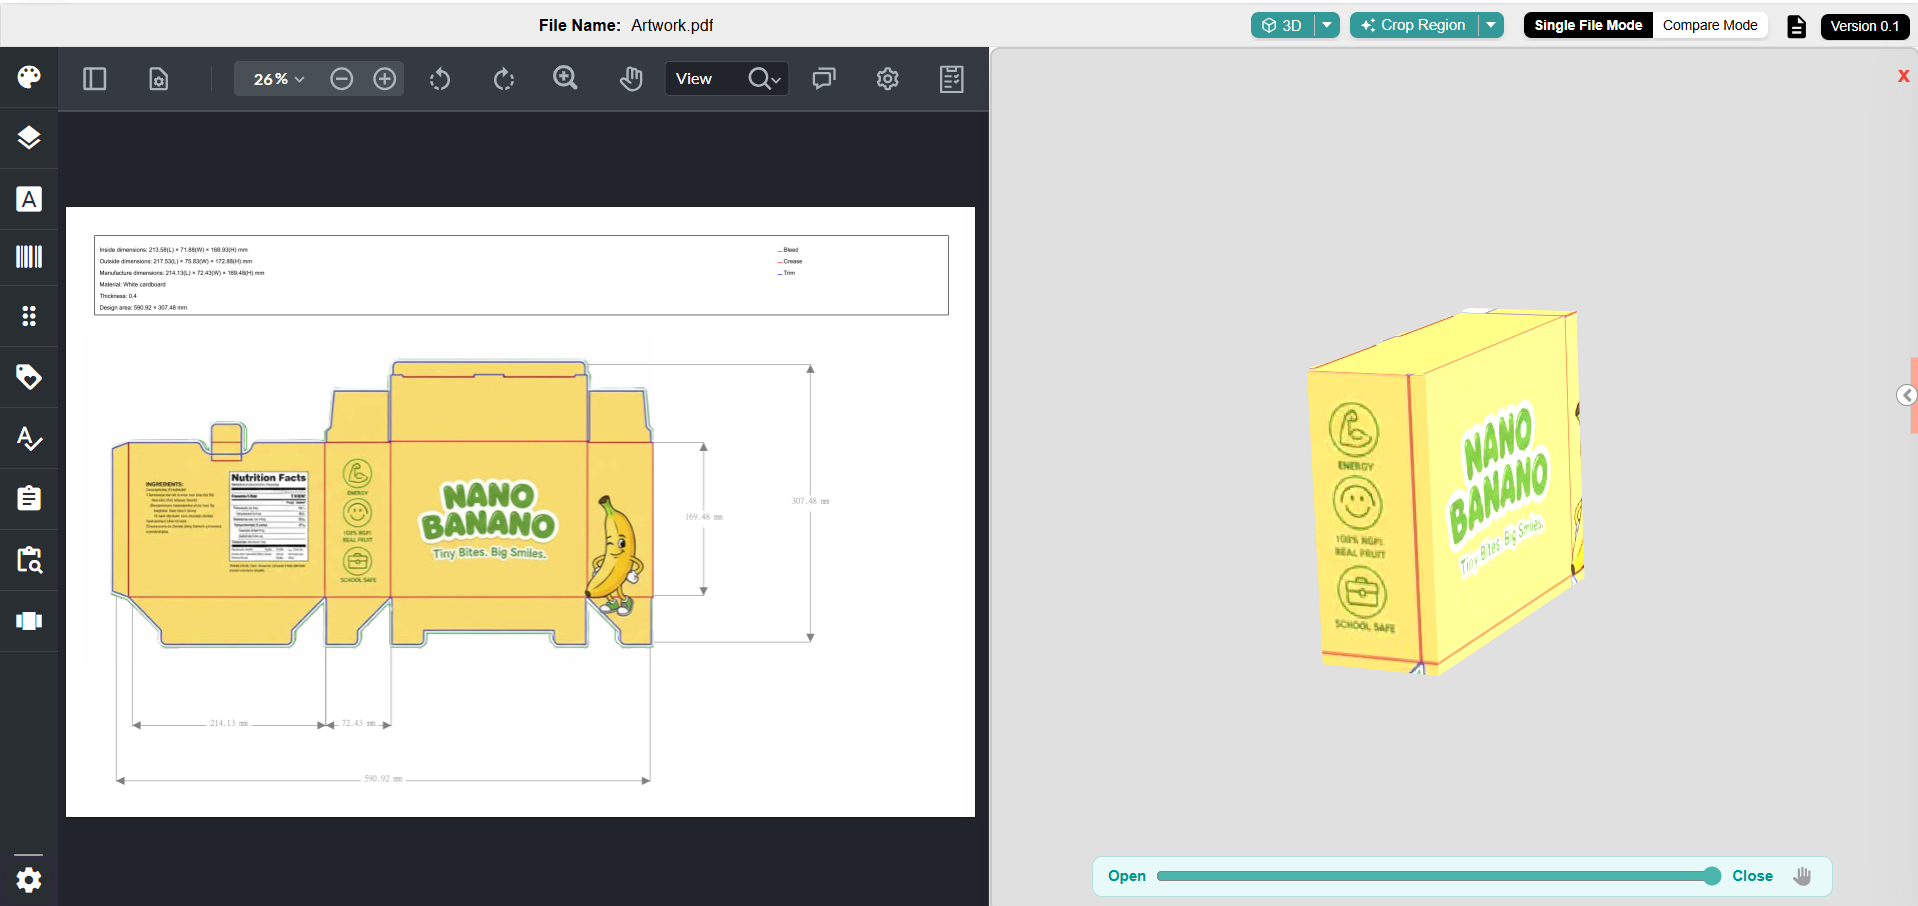This screenshot has width=1918, height=906.
Task: Select the barcode inspection tool
Action: point(29,257)
